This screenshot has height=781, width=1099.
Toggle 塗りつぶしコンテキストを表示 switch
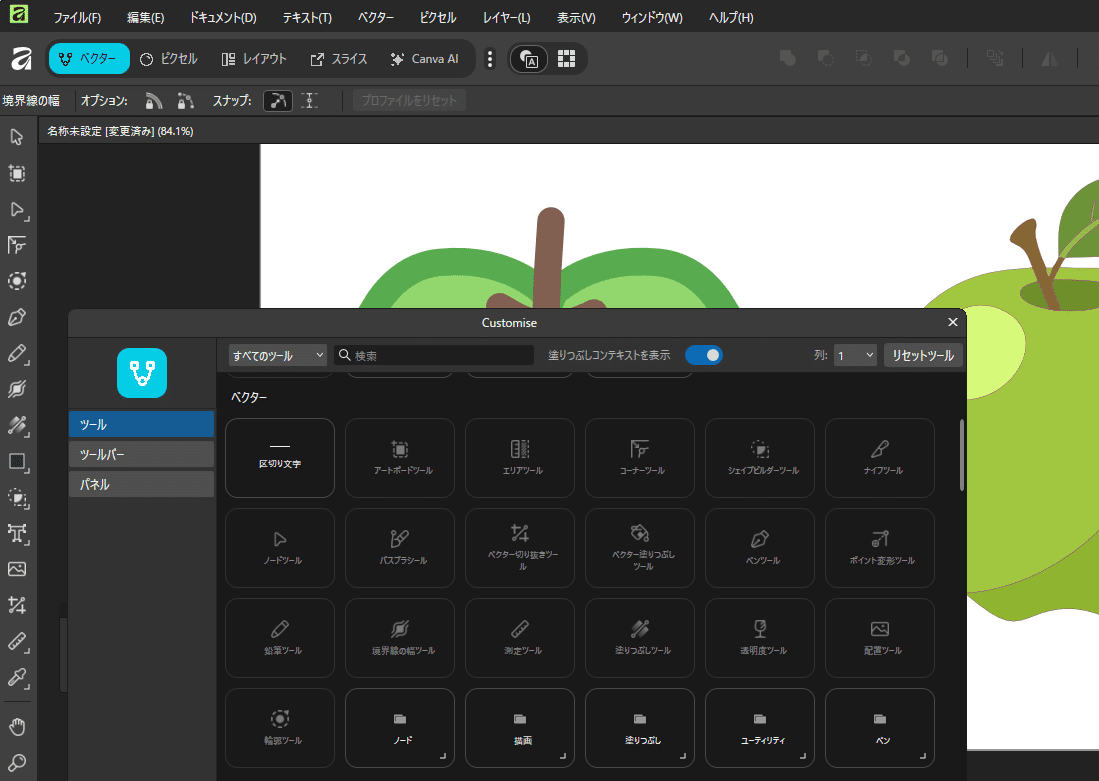(704, 355)
